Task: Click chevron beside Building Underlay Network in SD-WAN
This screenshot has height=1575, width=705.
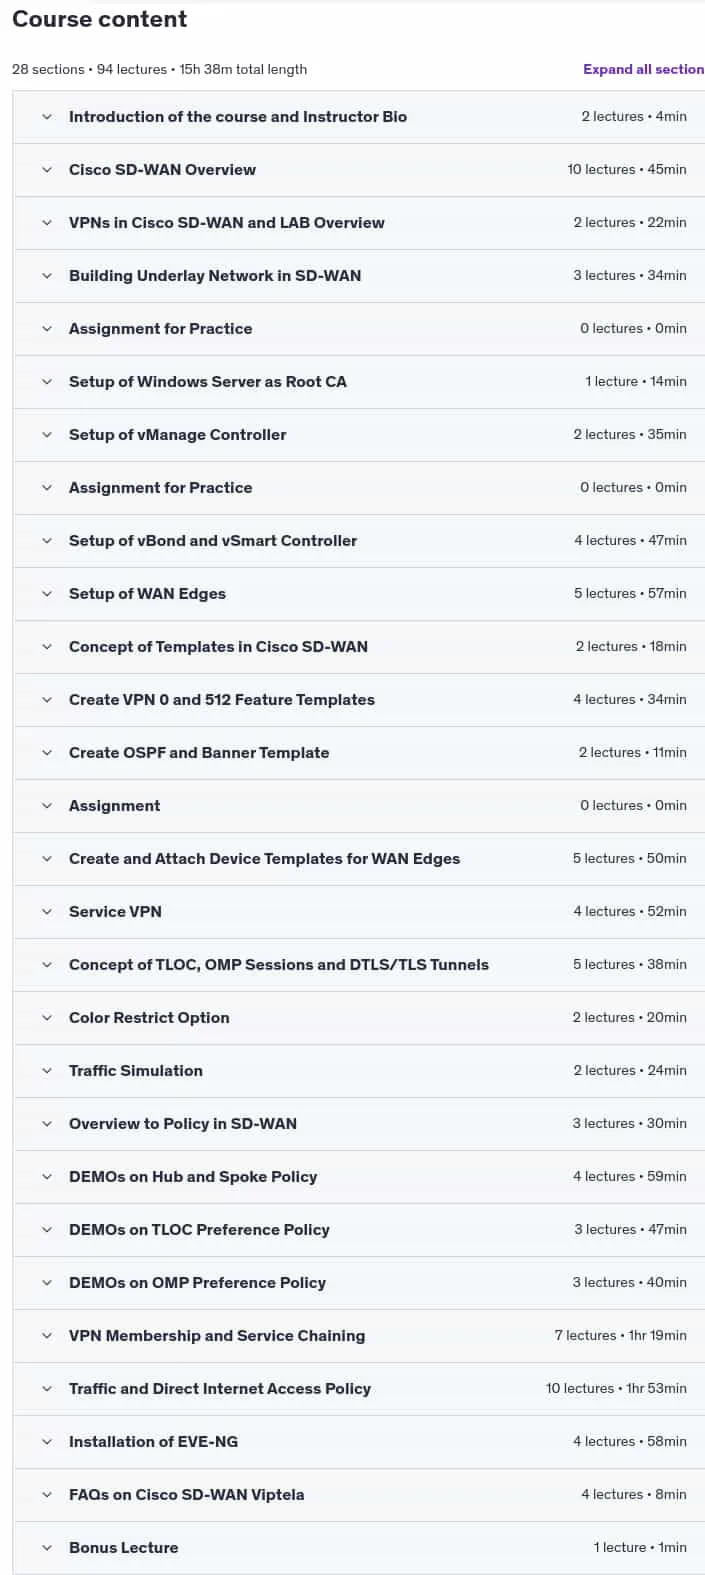Action: click(x=47, y=276)
